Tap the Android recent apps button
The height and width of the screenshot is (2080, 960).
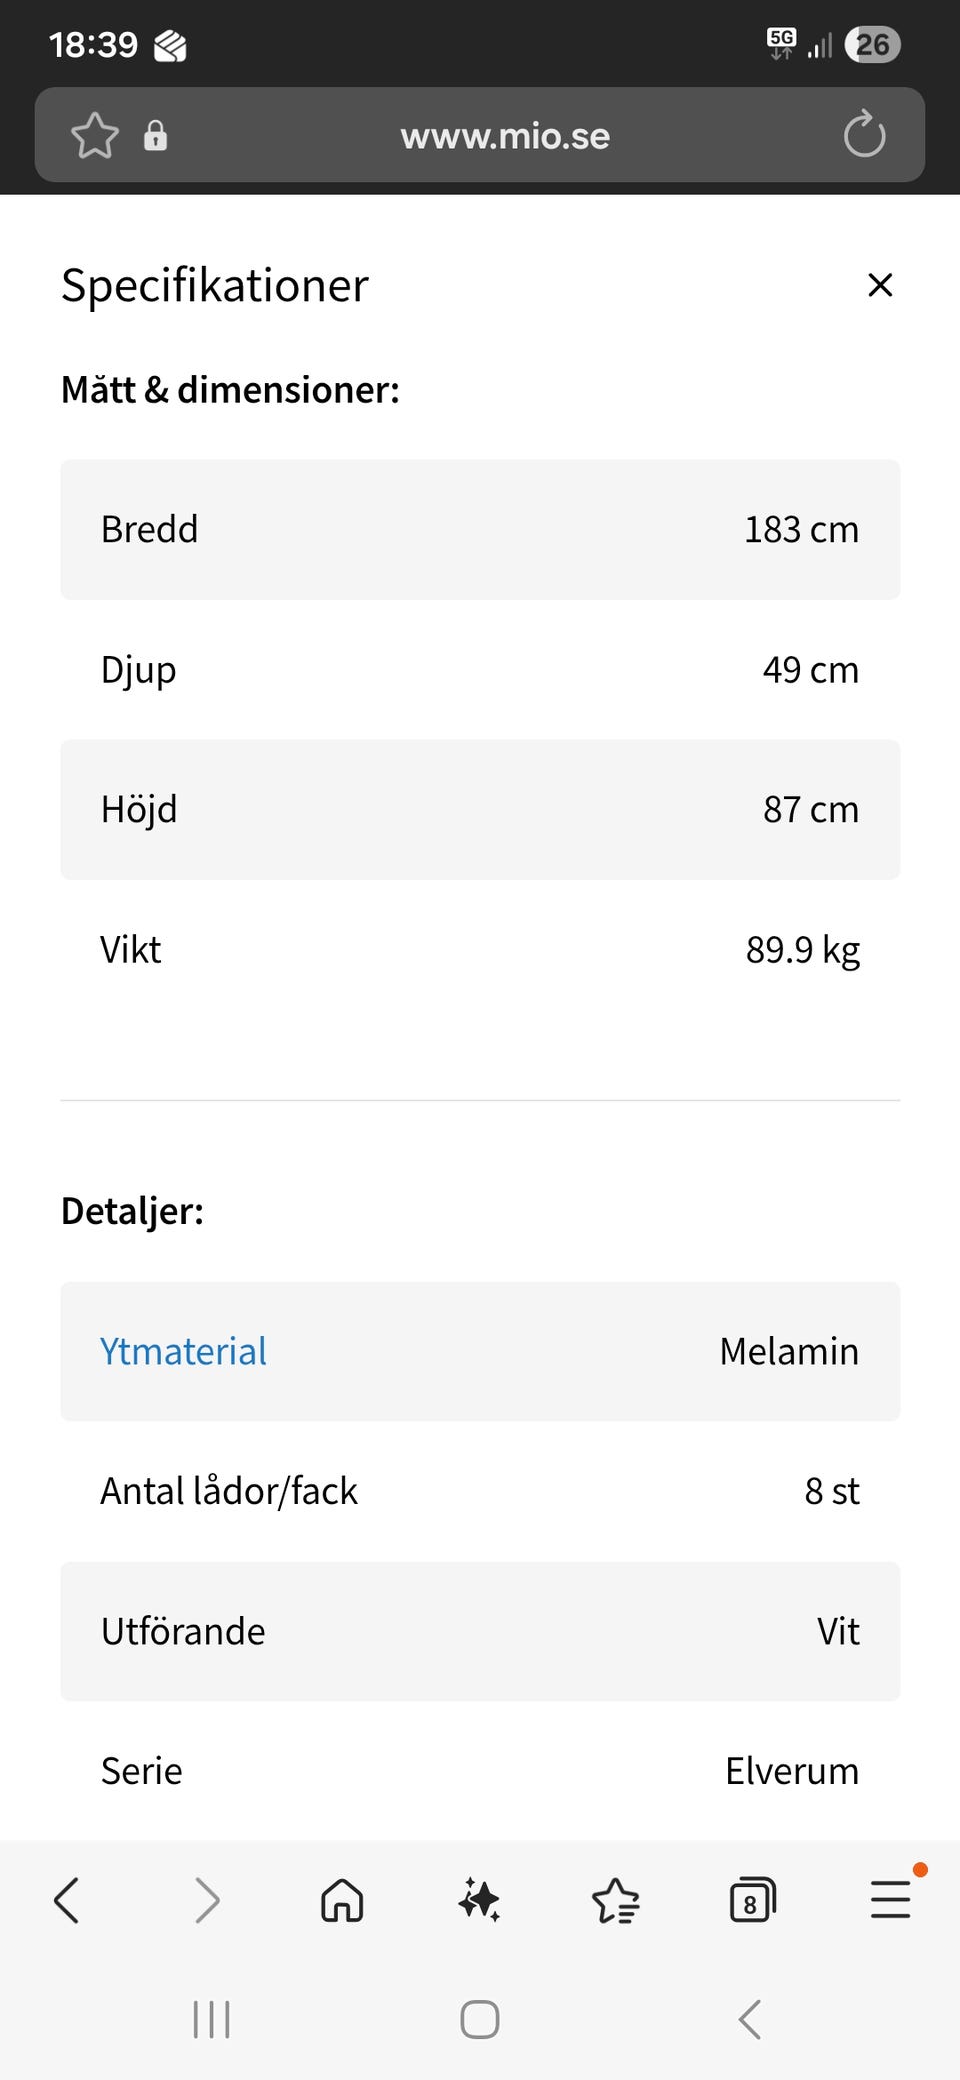click(211, 2019)
